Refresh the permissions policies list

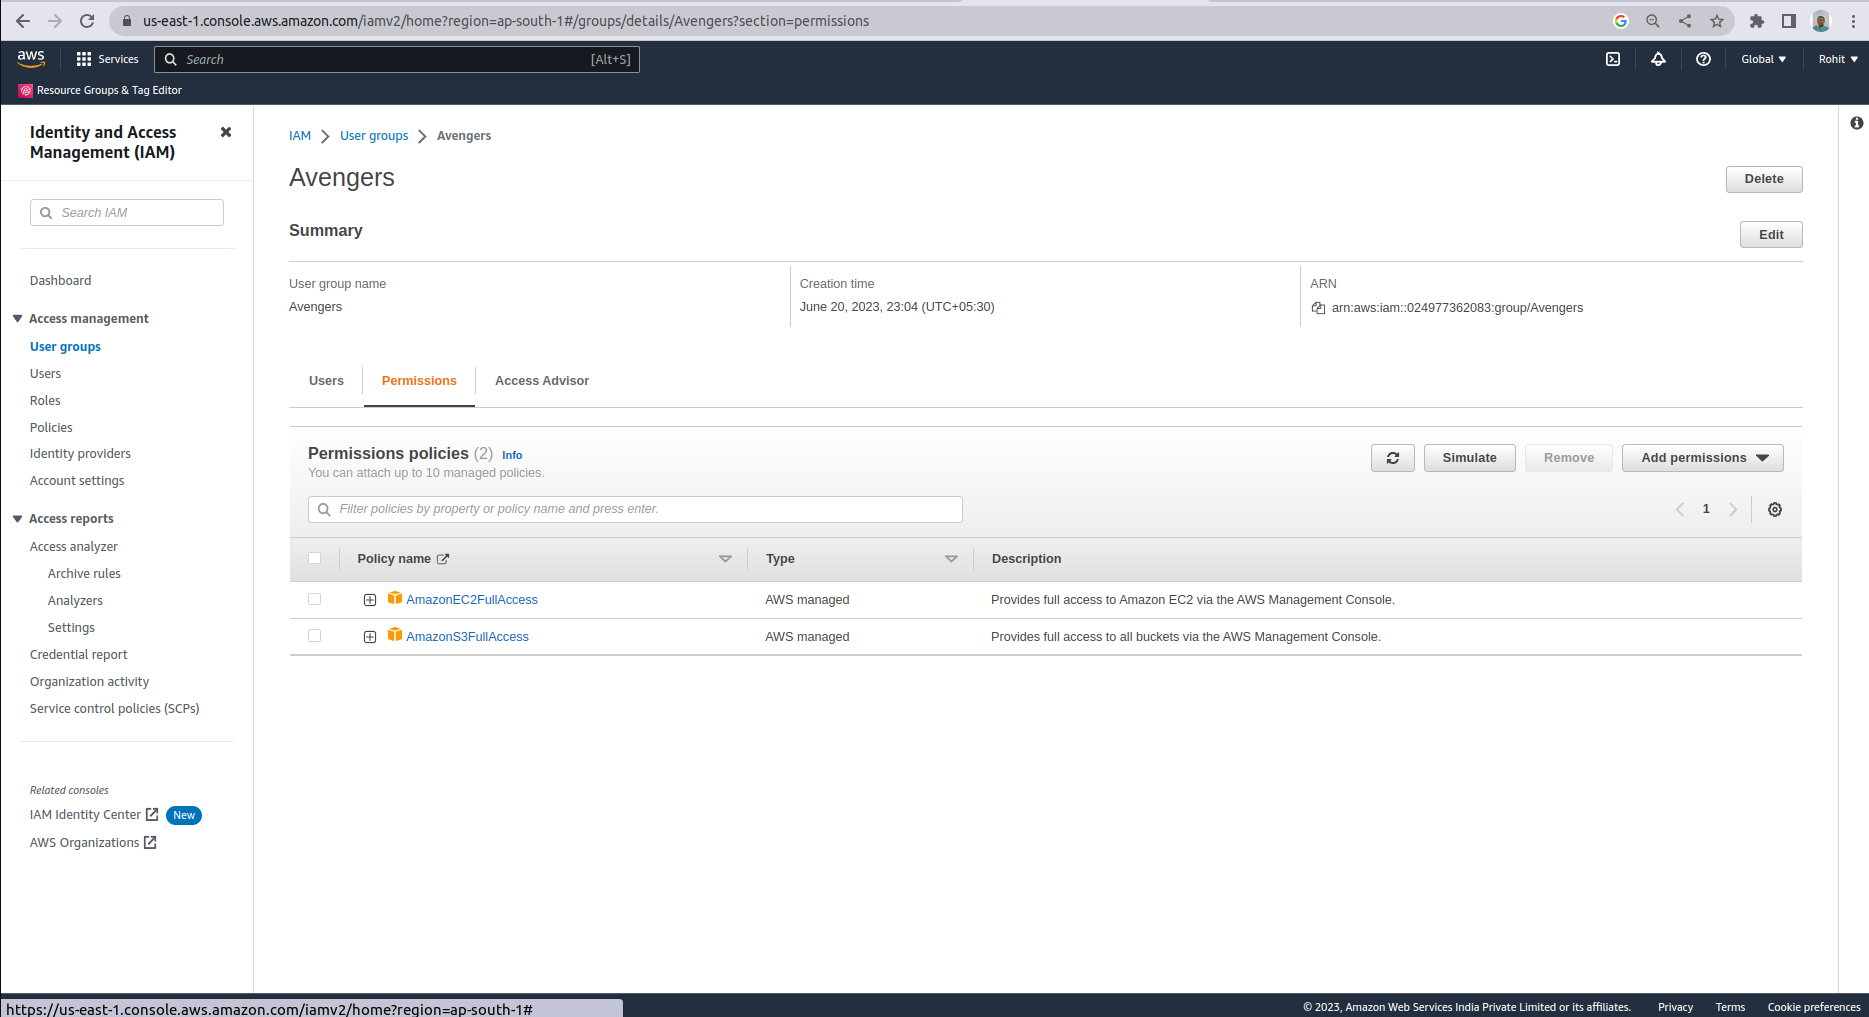[x=1393, y=458]
